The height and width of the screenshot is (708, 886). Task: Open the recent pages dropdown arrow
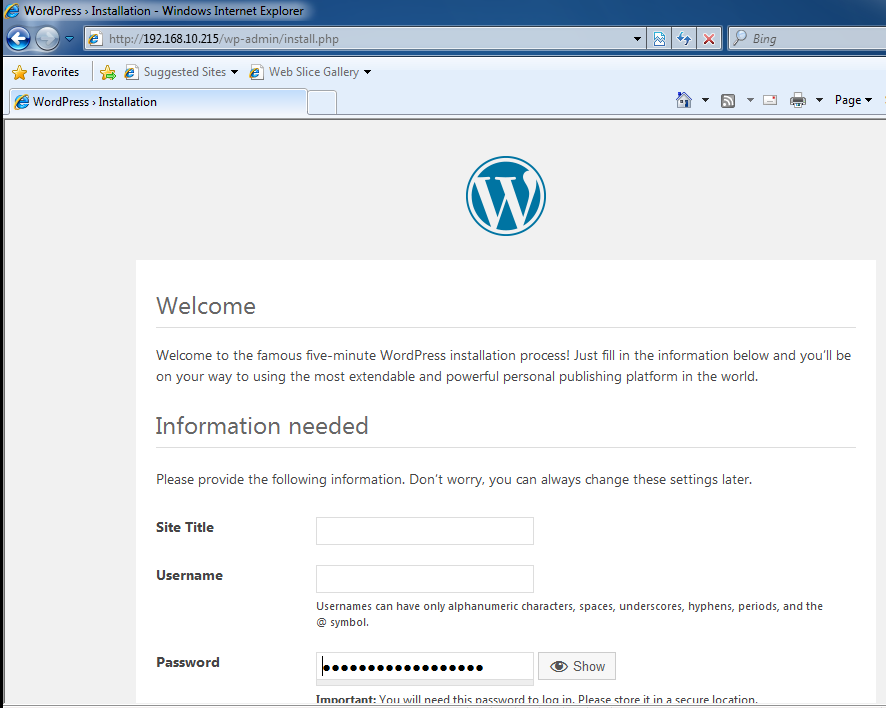click(x=70, y=39)
